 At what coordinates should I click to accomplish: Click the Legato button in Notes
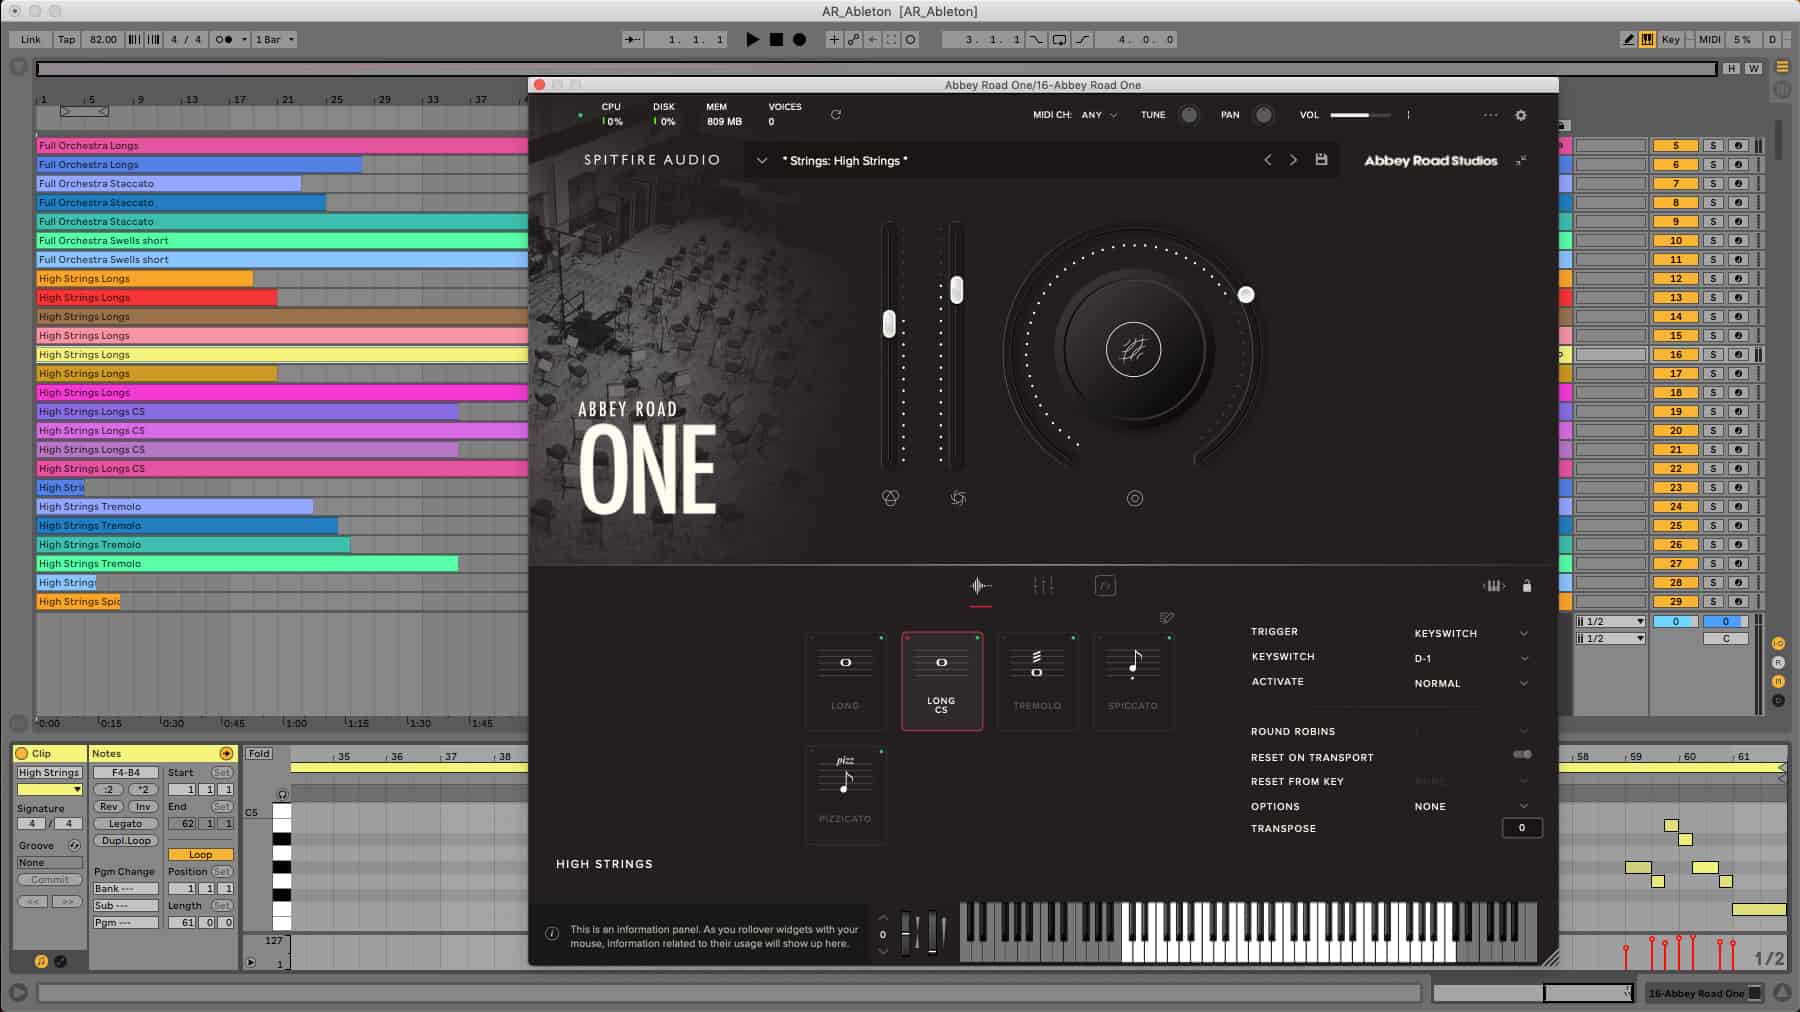(125, 824)
